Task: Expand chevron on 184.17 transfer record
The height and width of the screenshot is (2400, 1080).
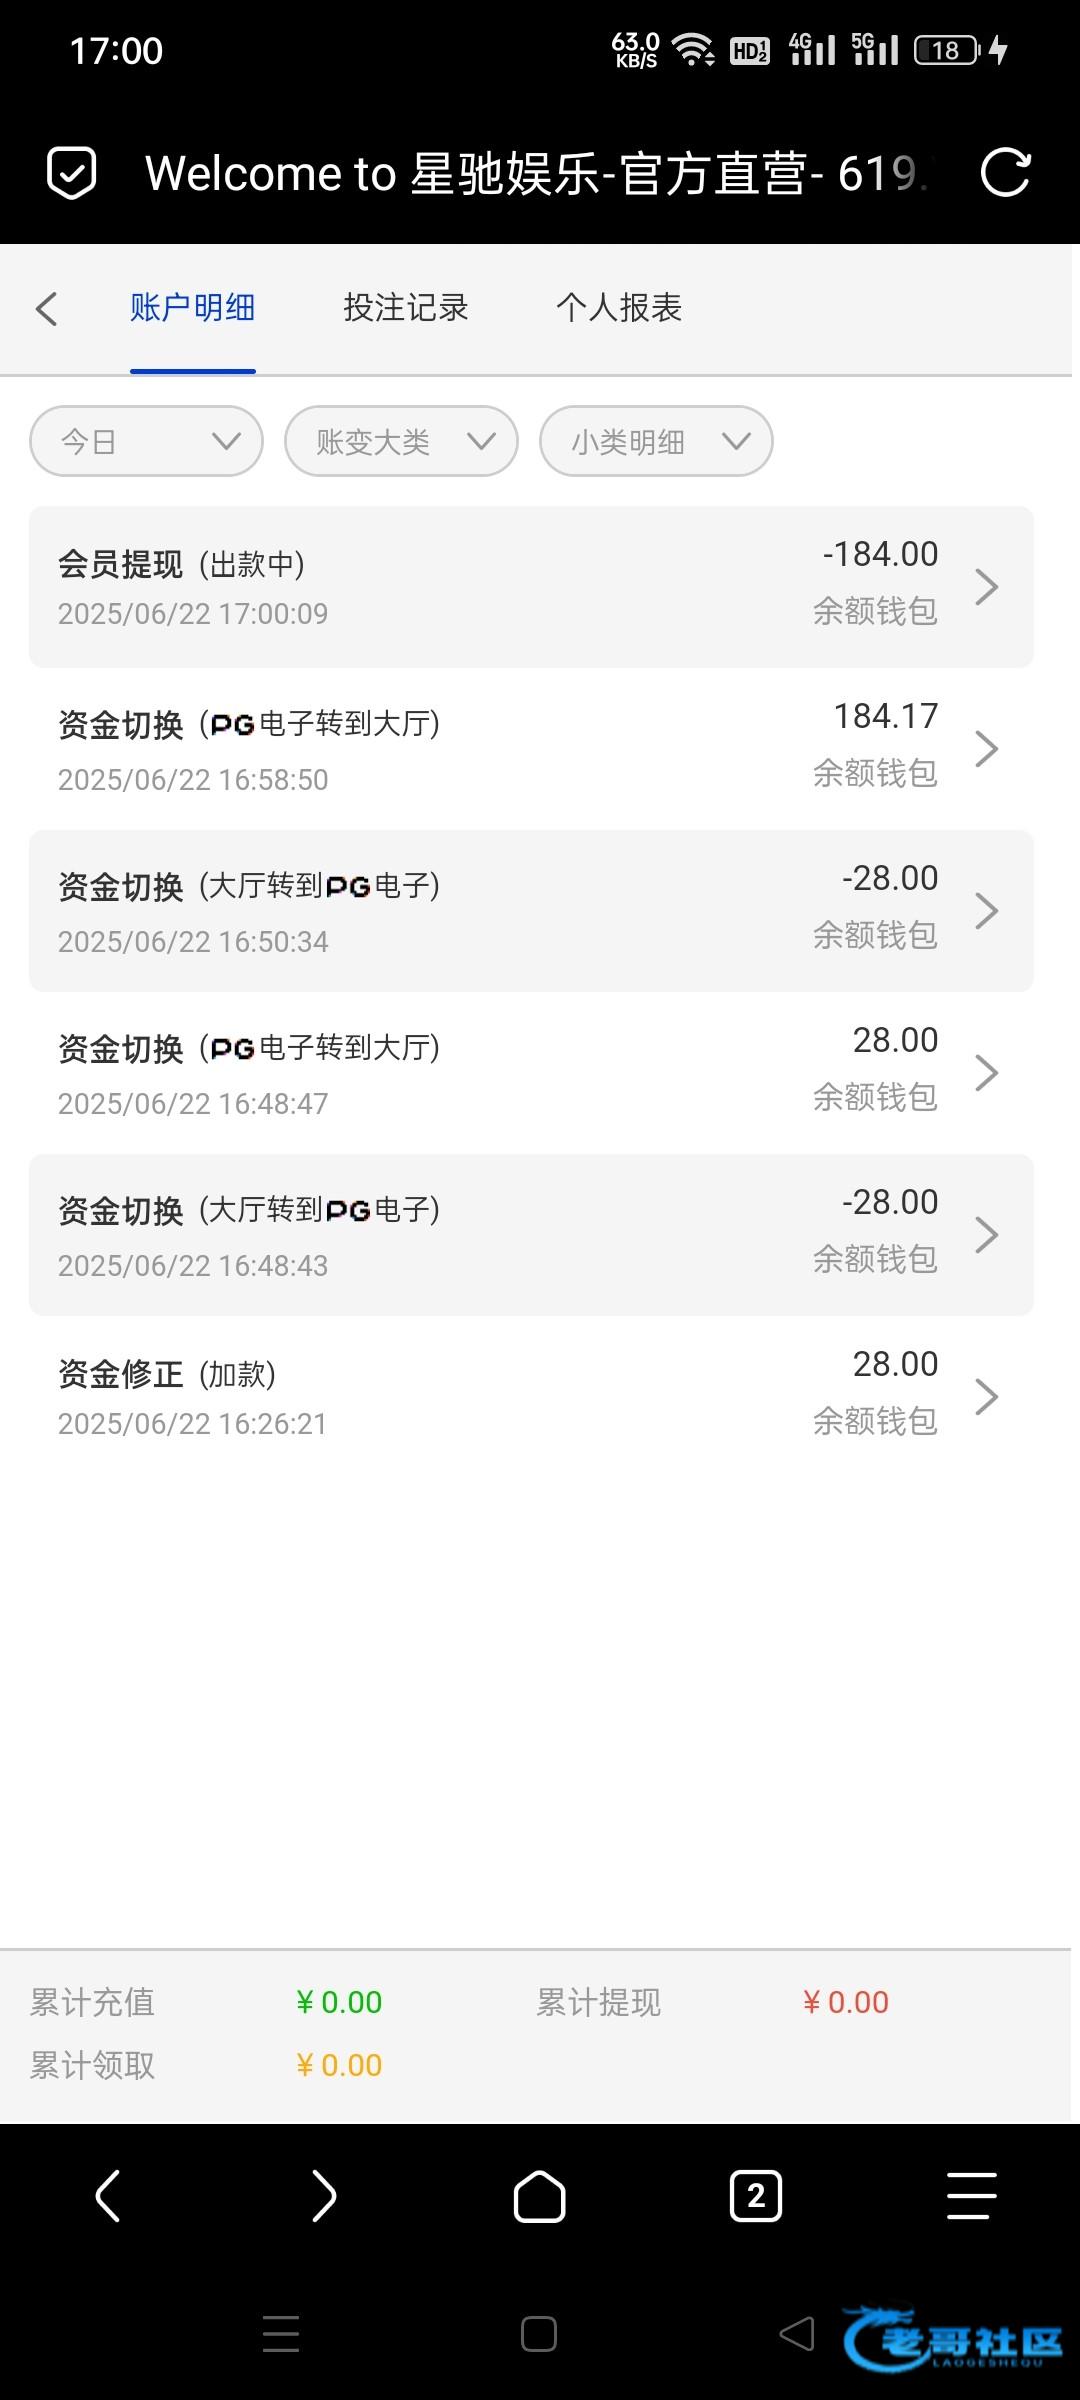Action: click(986, 749)
